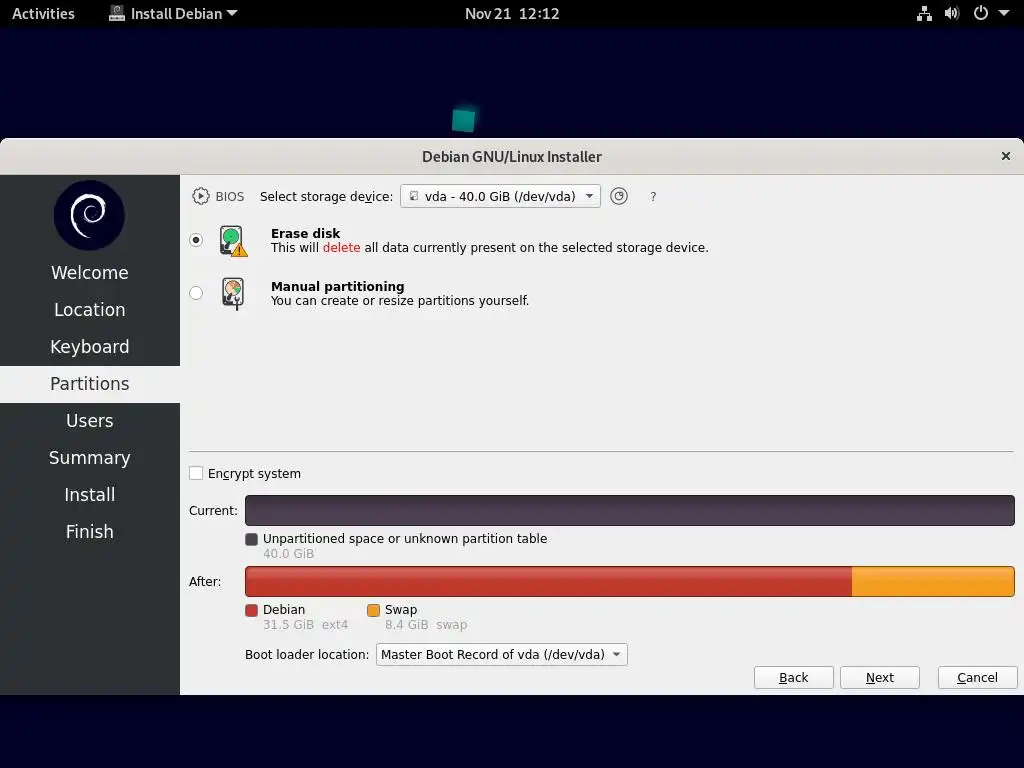Click the 'Select storage device:' label
The width and height of the screenshot is (1024, 768).
tap(327, 197)
